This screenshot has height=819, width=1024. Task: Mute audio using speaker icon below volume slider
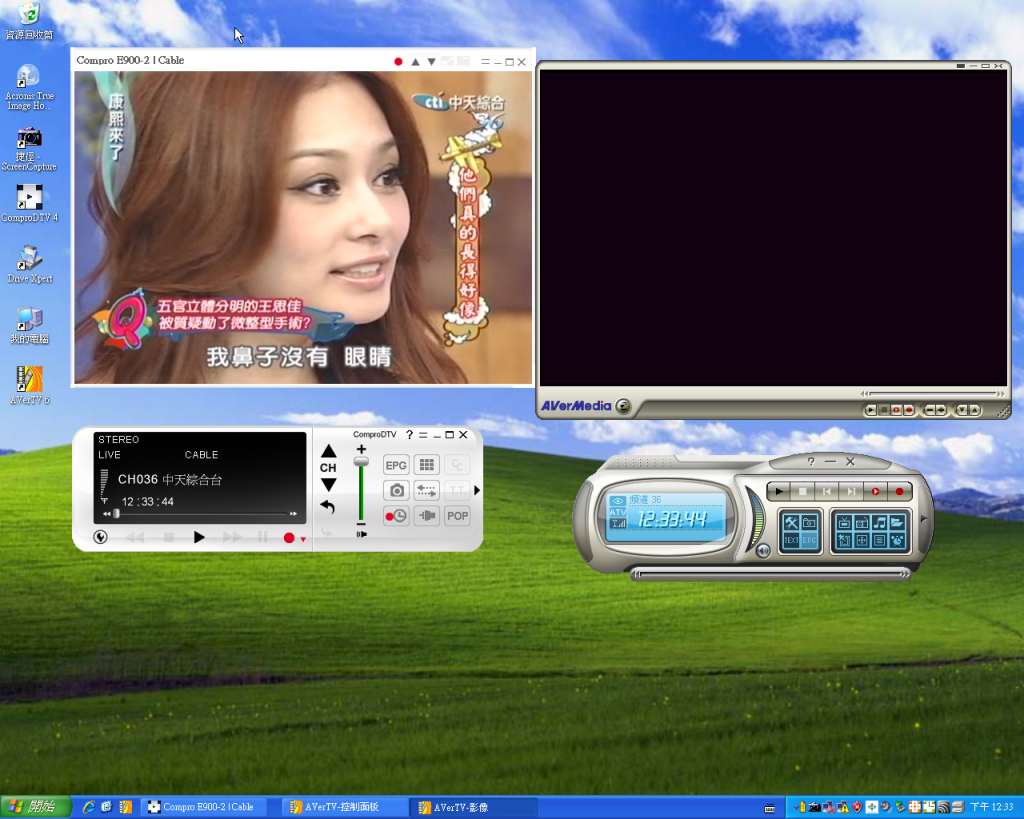click(x=361, y=534)
